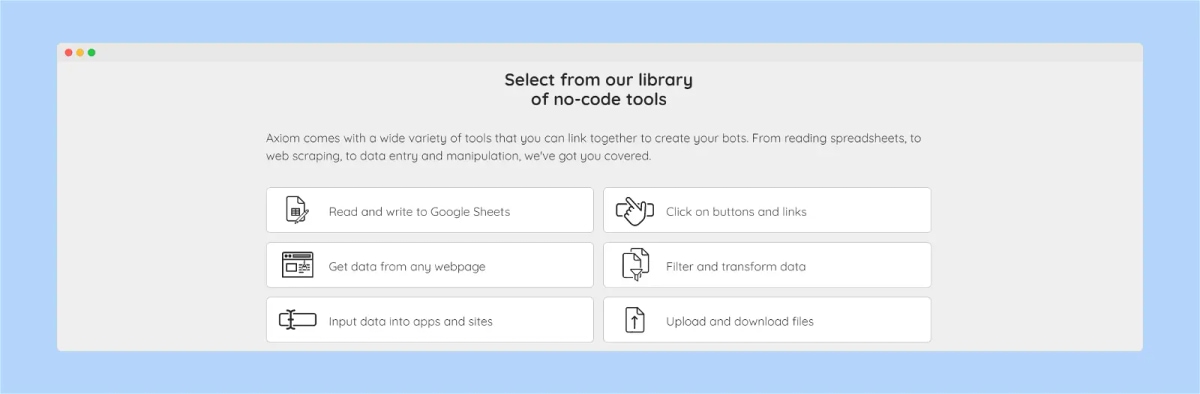Screen dimensions: 1200x394
Task: Click 'web scraping' in the description text
Action: tap(304, 157)
